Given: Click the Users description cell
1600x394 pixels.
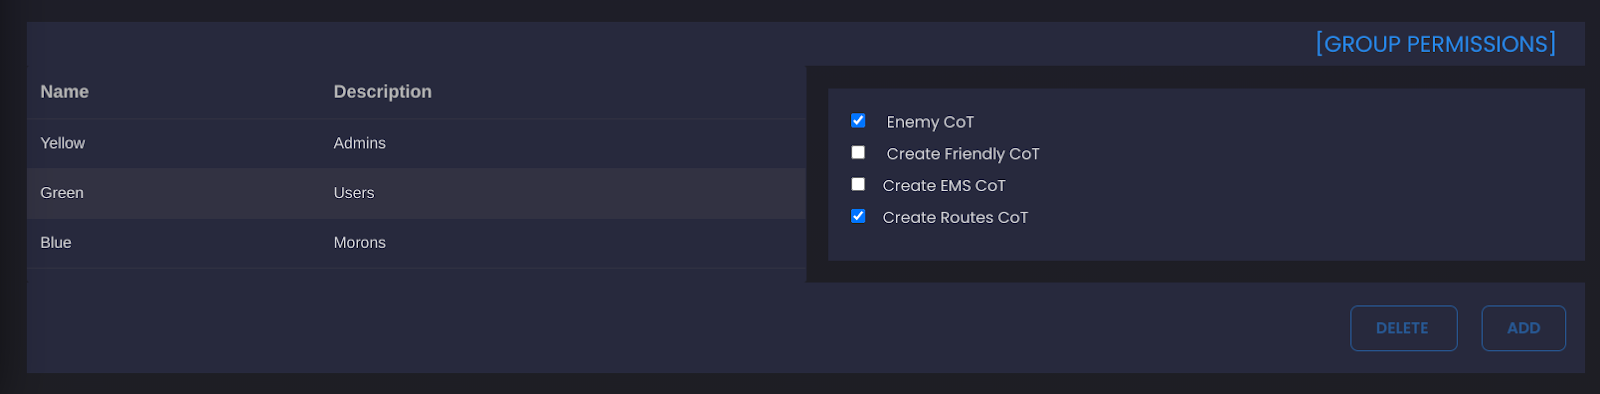Looking at the screenshot, I should pos(353,193).
